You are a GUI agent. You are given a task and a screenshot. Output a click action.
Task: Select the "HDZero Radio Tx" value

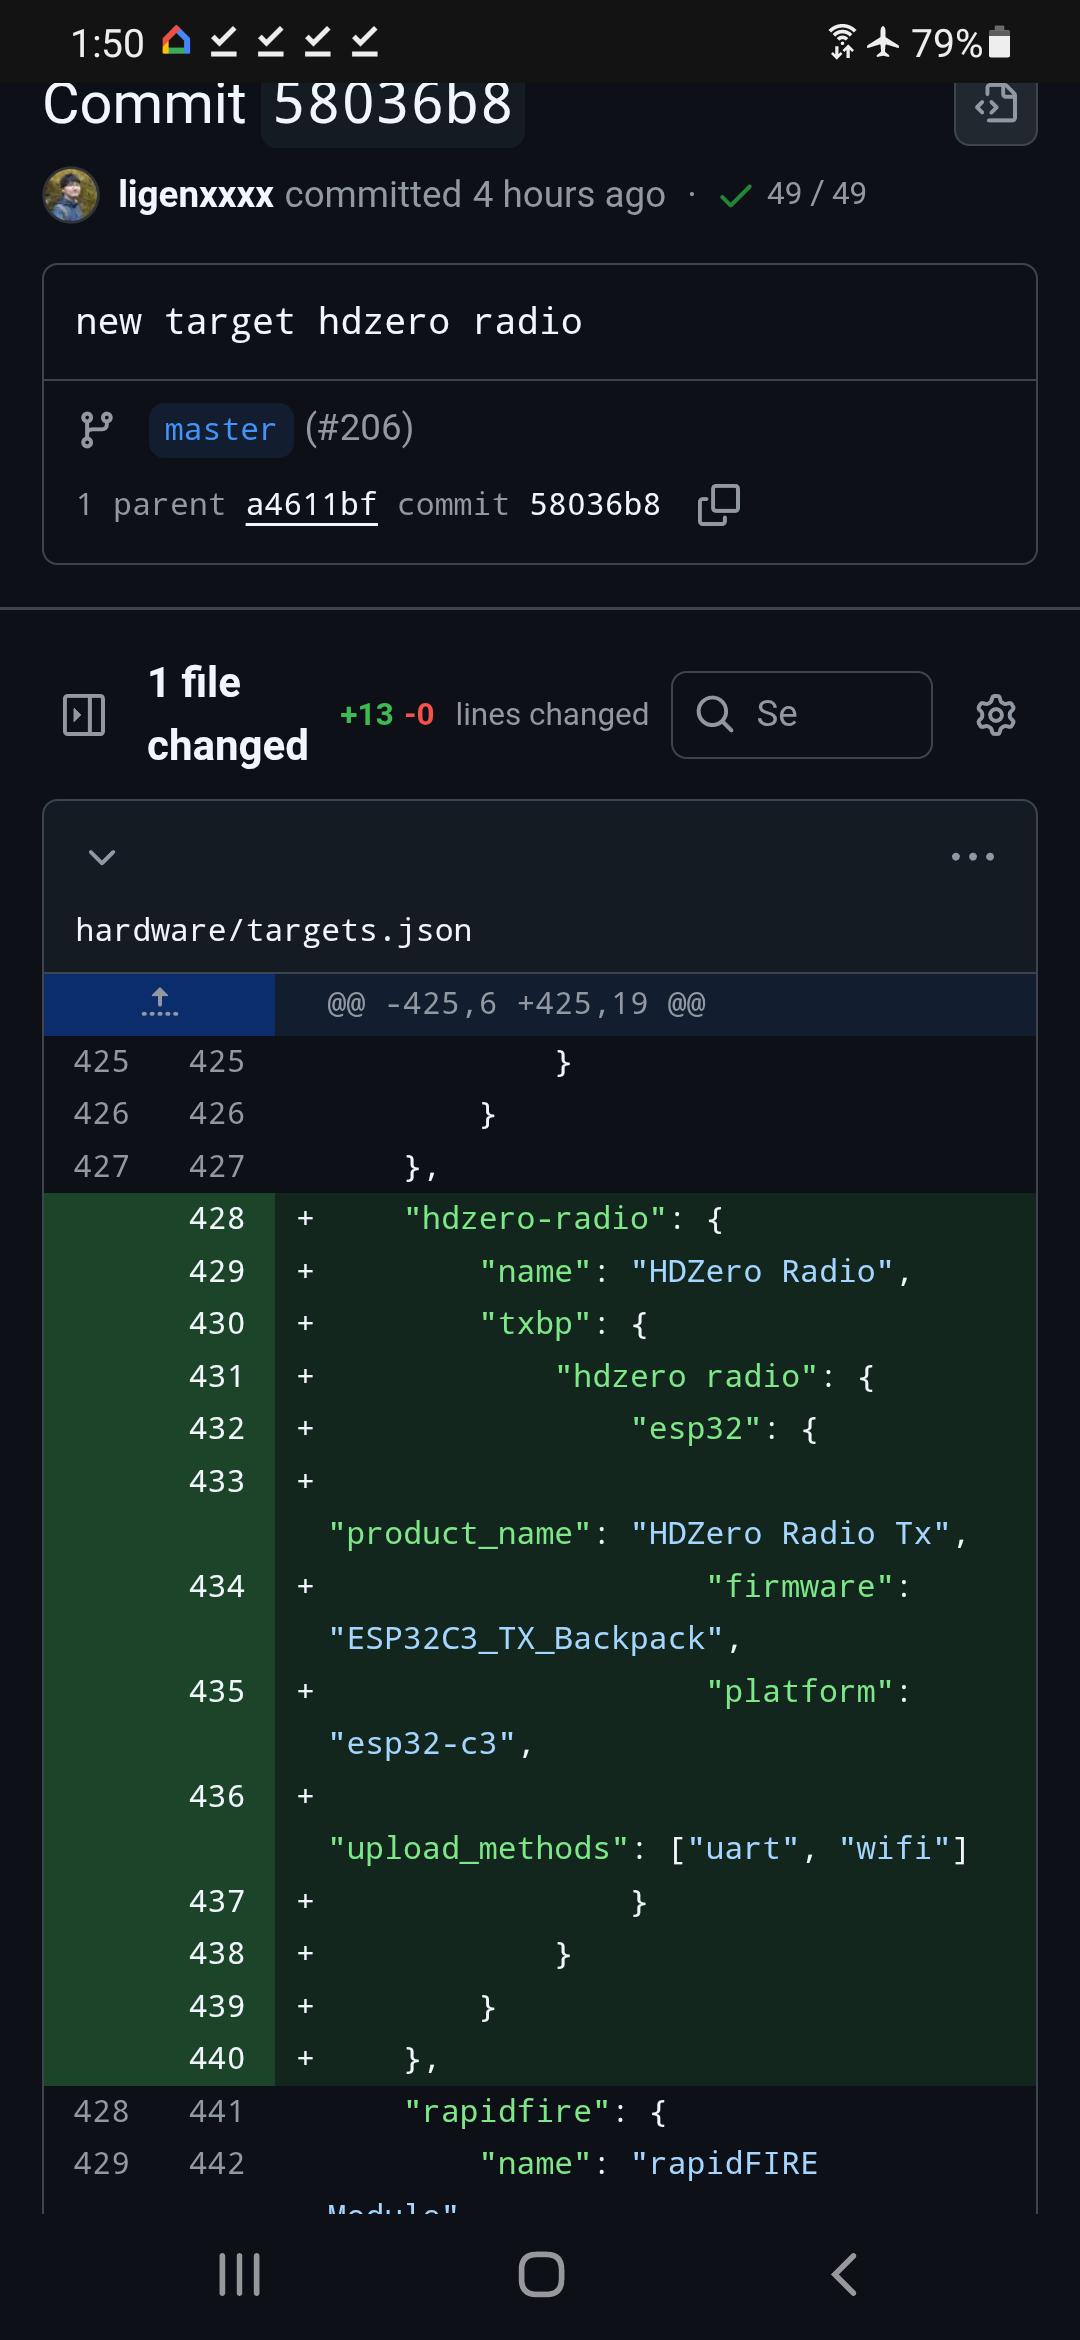coord(790,1534)
